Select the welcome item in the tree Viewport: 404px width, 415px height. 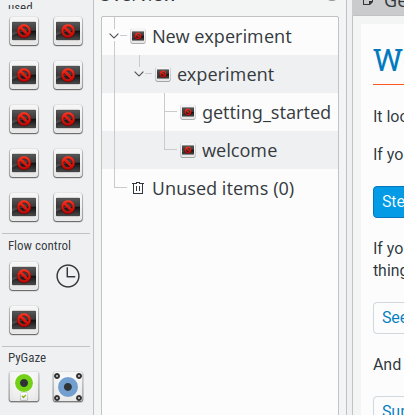pos(240,151)
